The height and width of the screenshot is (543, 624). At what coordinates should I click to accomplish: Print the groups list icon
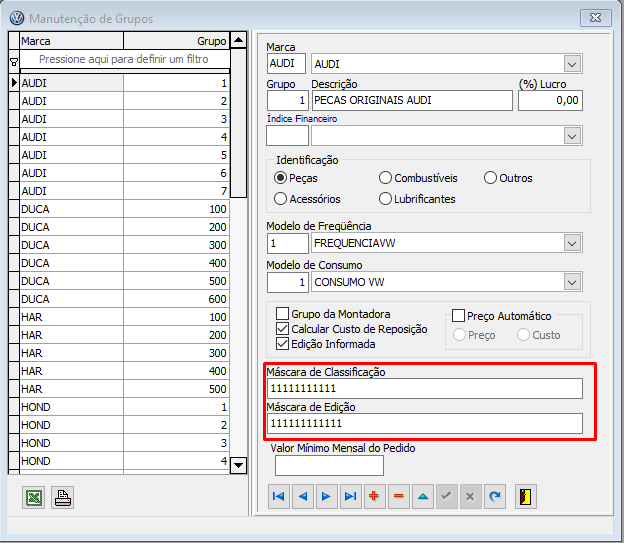coord(63,498)
